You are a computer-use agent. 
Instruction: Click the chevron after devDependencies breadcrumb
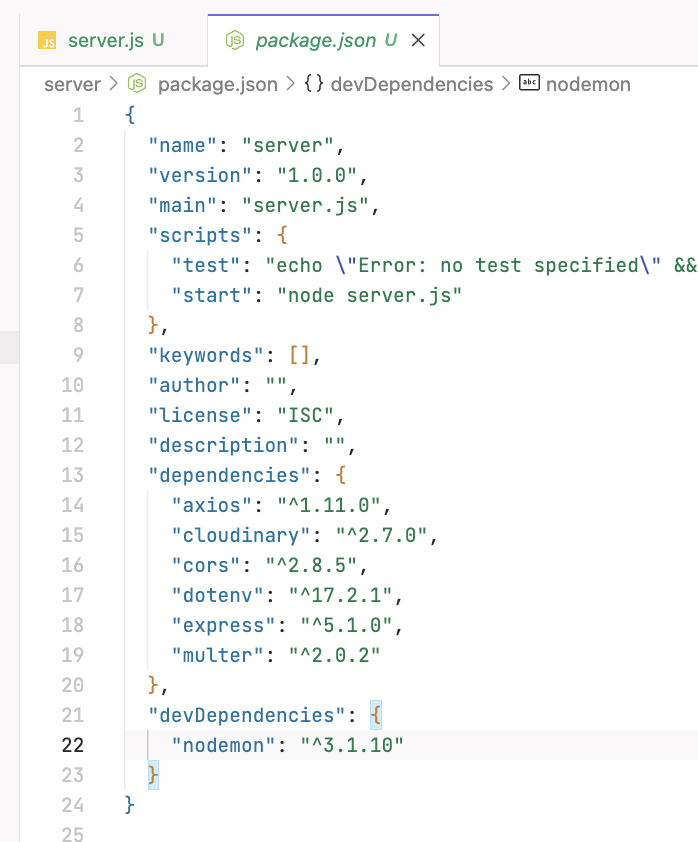506,84
